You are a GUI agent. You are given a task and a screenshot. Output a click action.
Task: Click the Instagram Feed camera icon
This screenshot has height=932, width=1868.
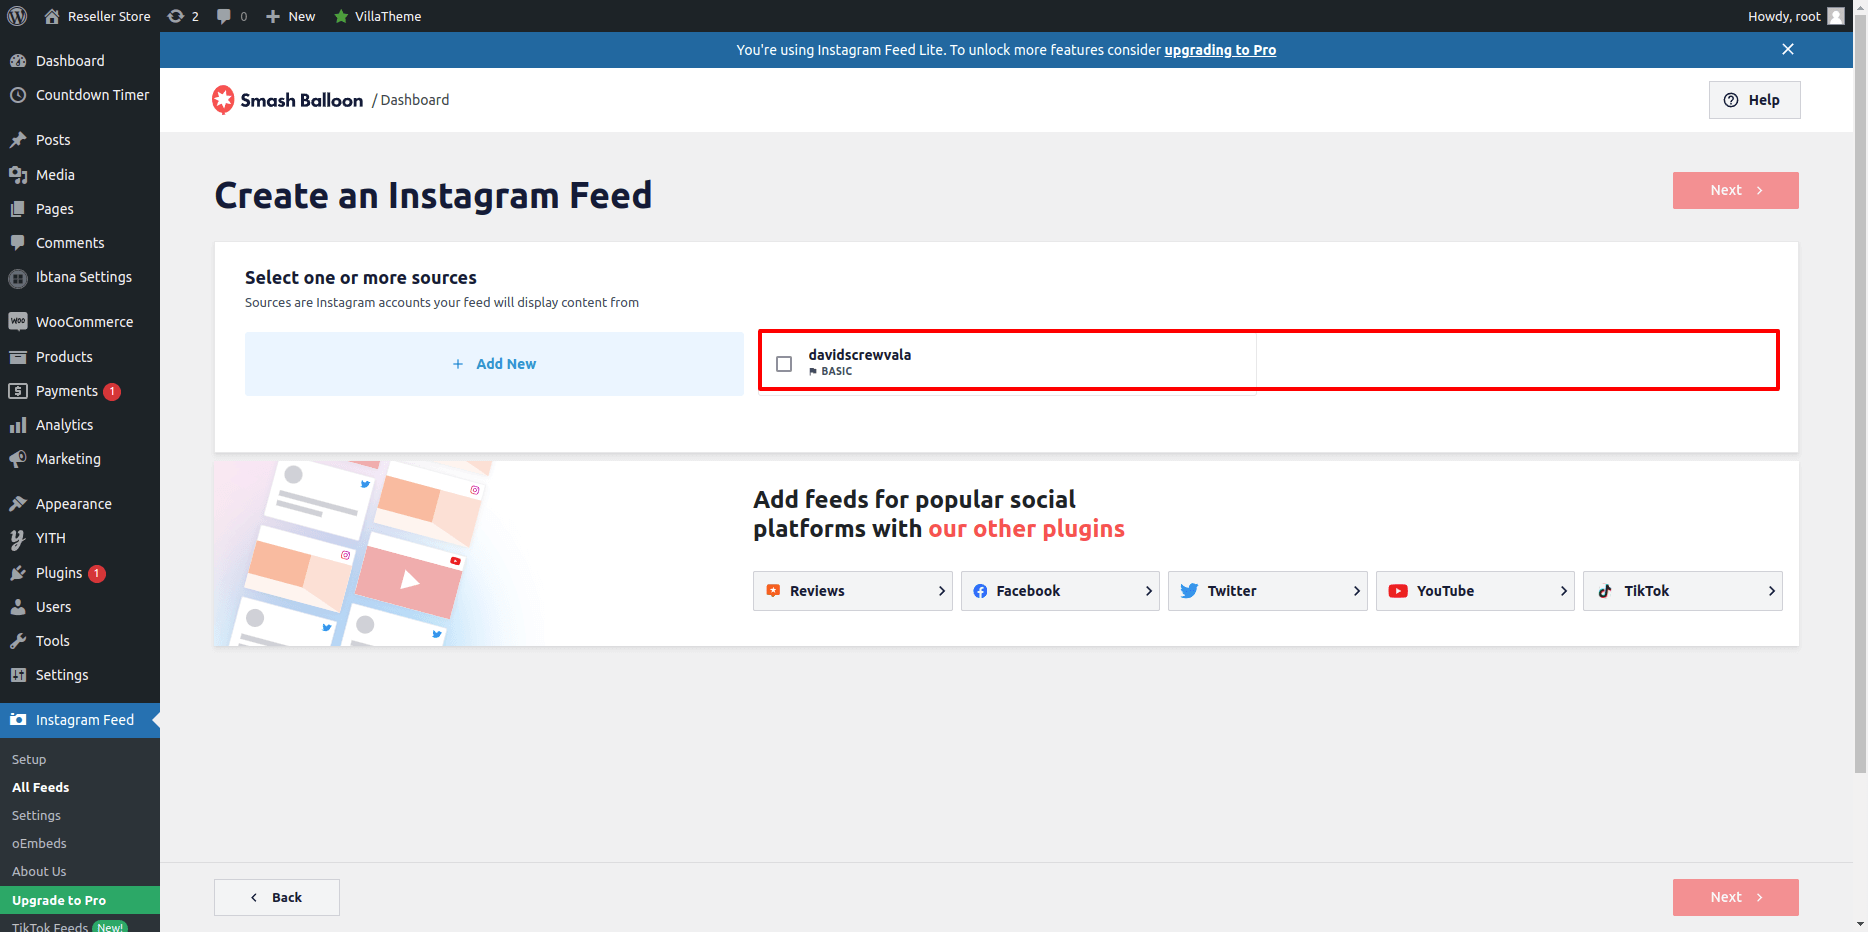click(18, 720)
